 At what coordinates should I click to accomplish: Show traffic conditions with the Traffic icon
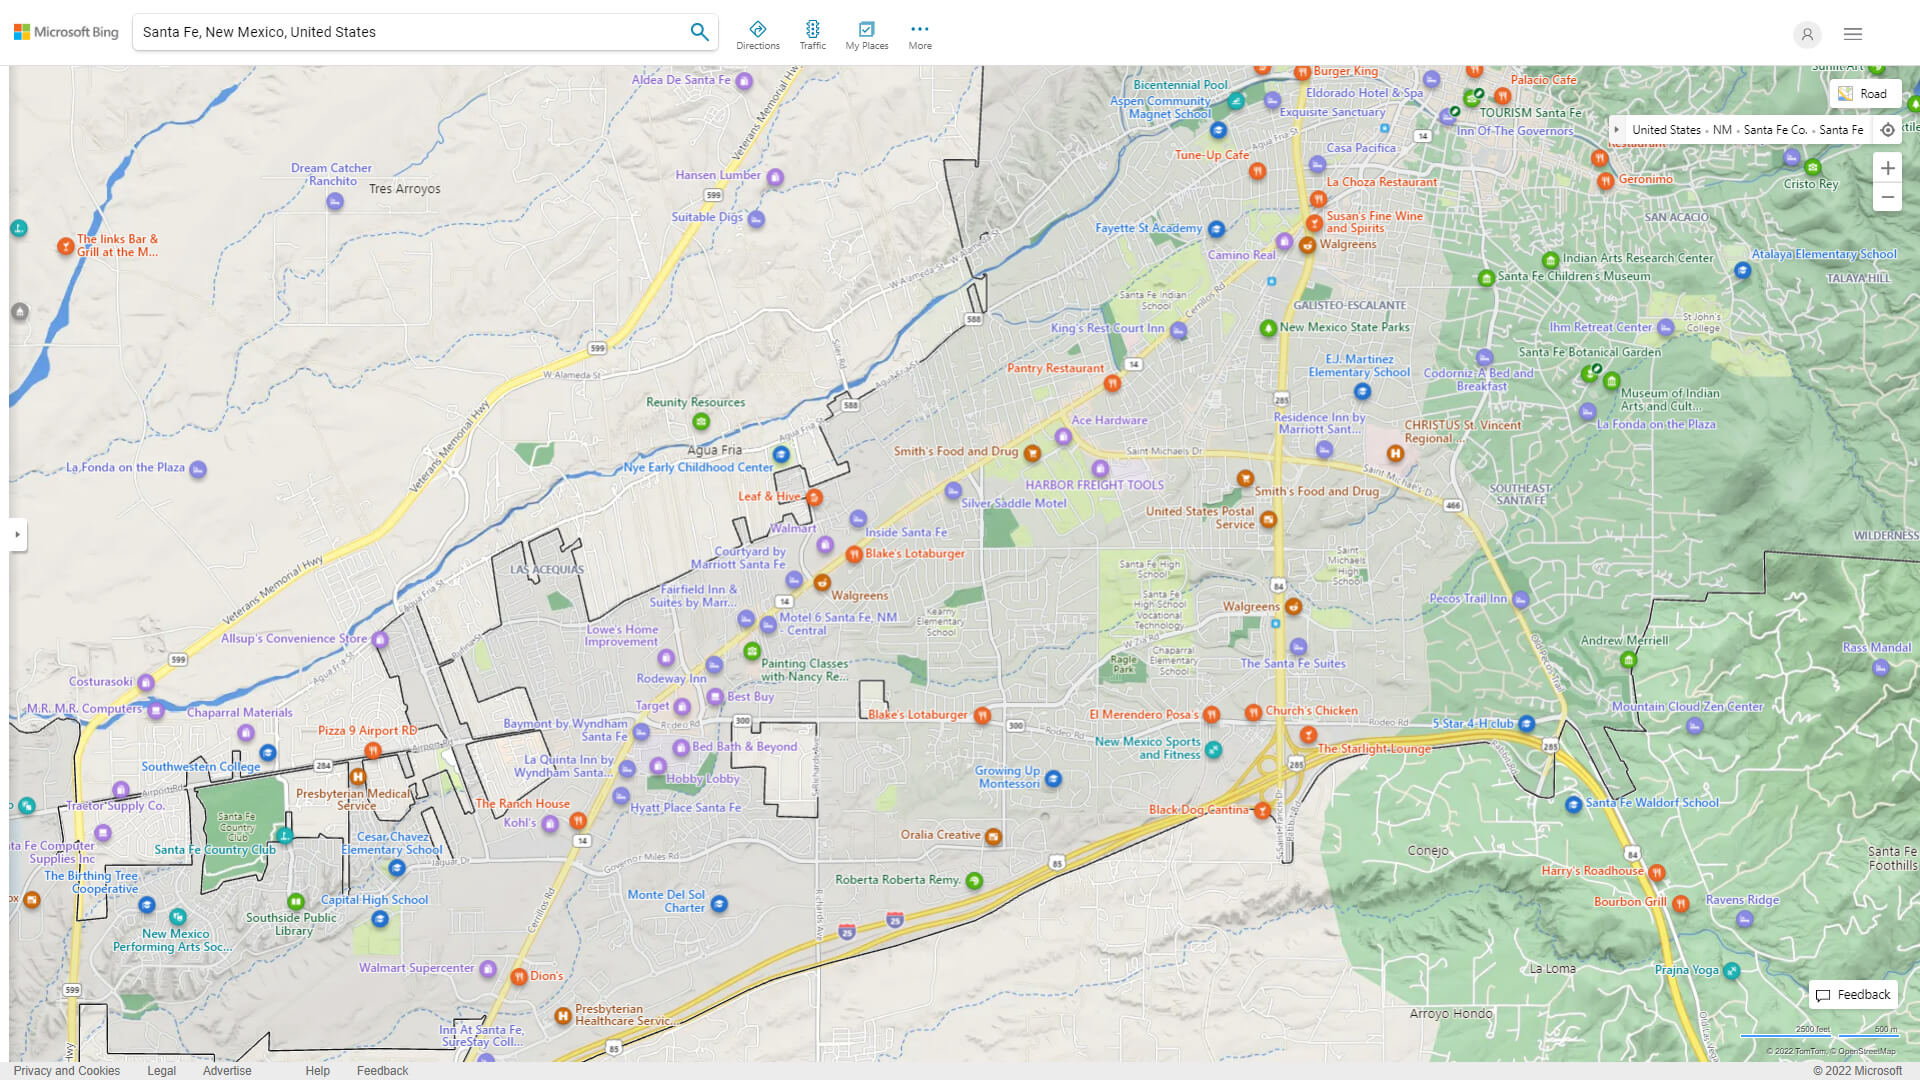(x=813, y=33)
